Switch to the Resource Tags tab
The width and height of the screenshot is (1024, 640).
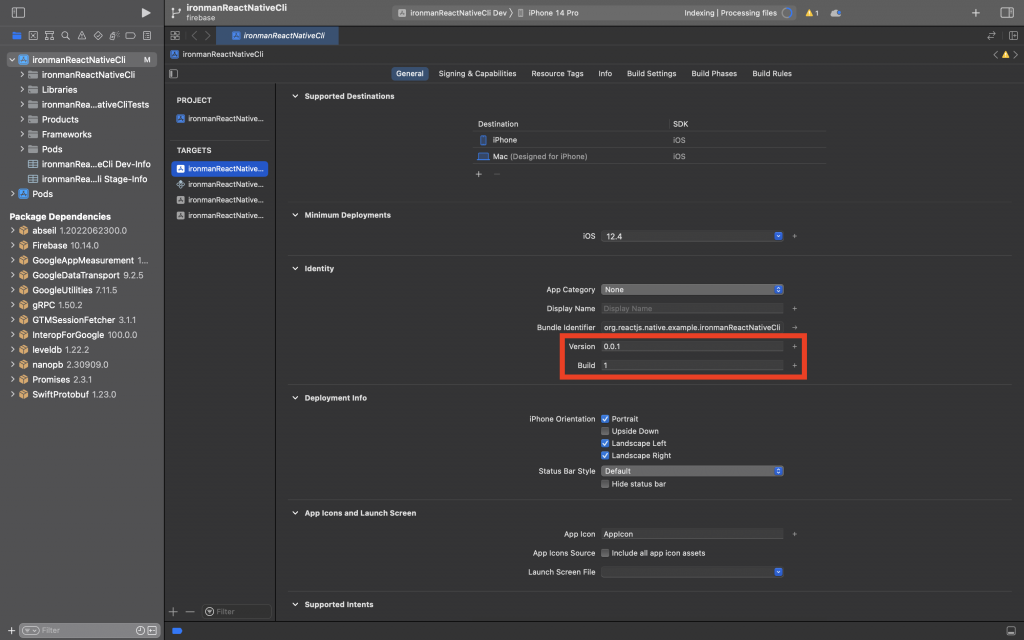[557, 74]
